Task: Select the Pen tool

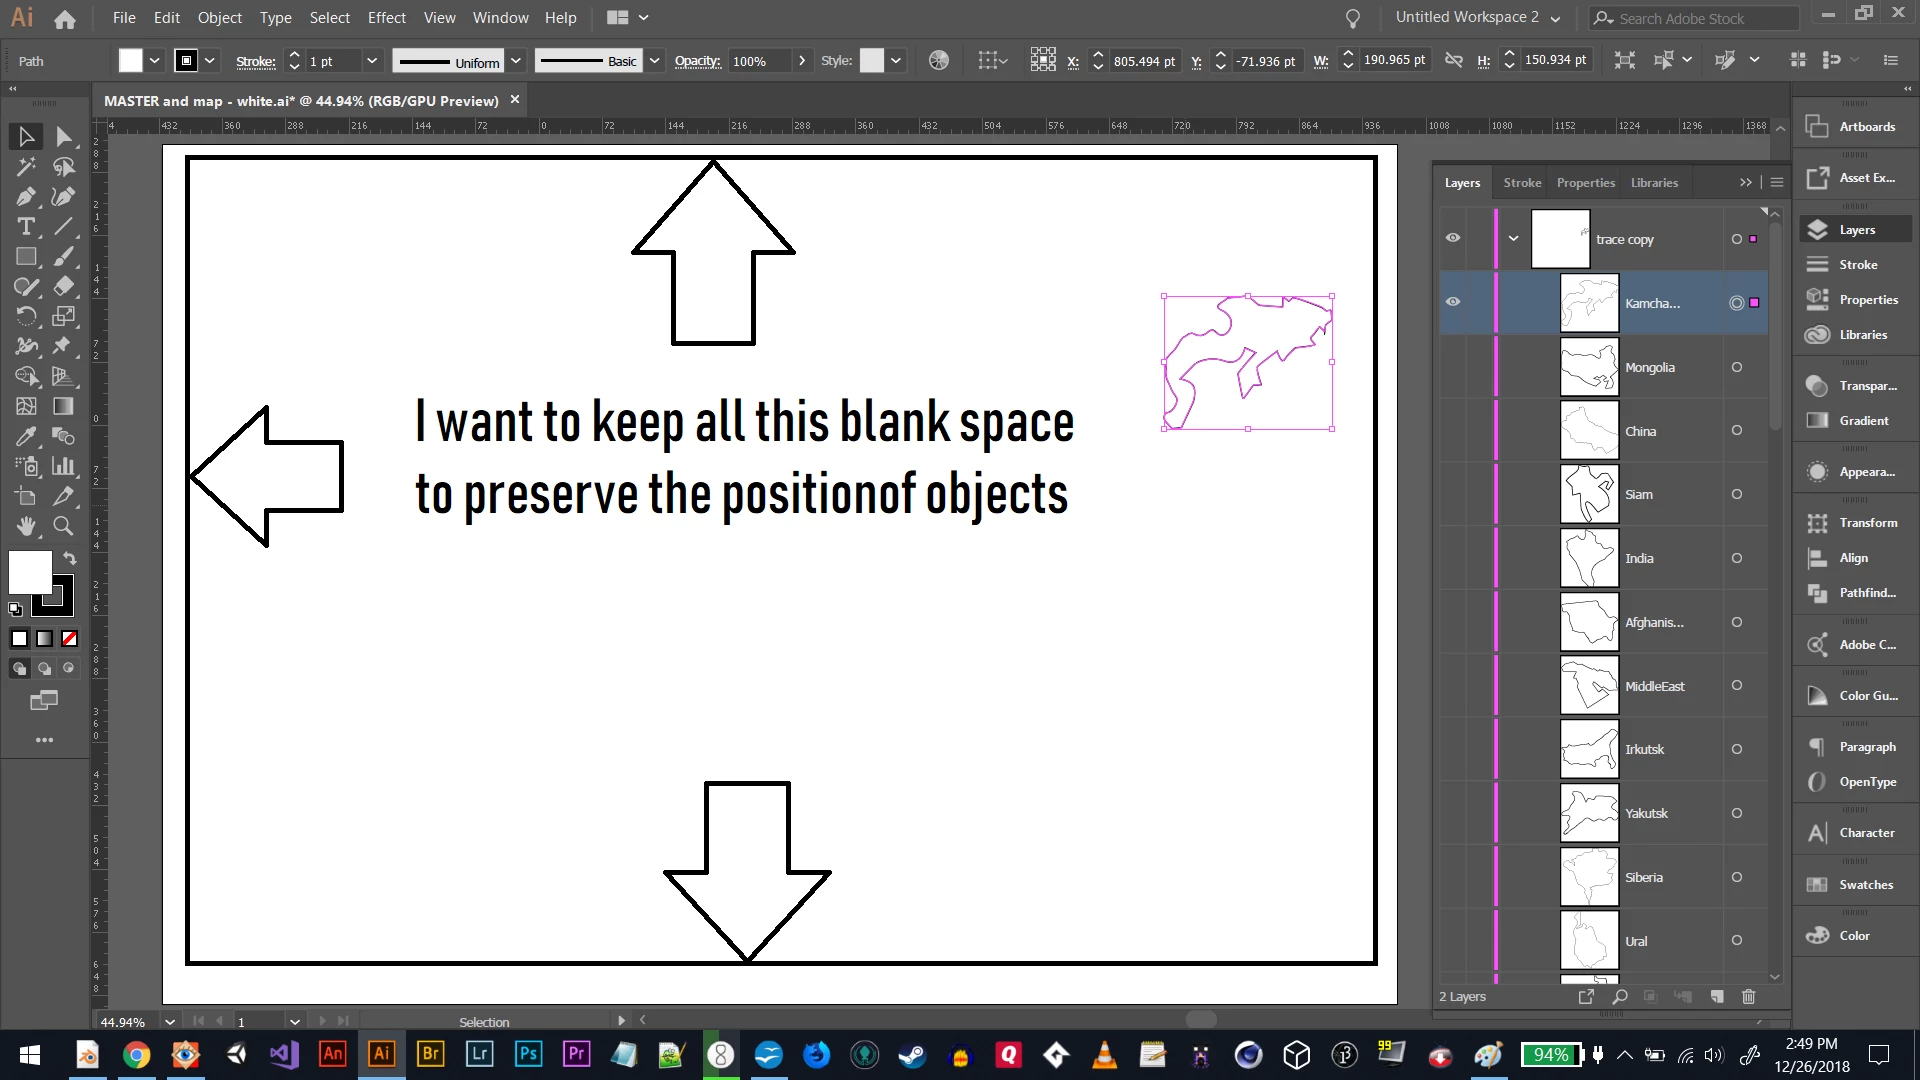Action: click(26, 197)
